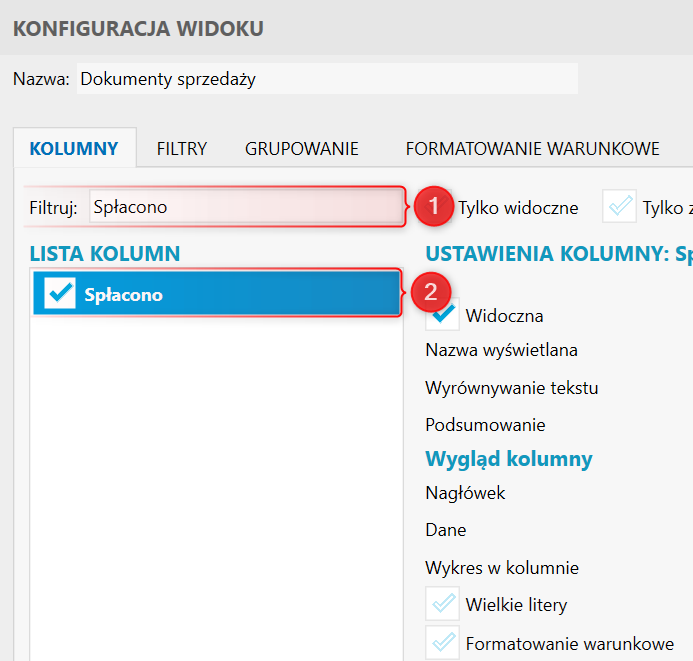Click the Podsumowanie setting label
The image size is (693, 661).
pyautogui.click(x=485, y=424)
